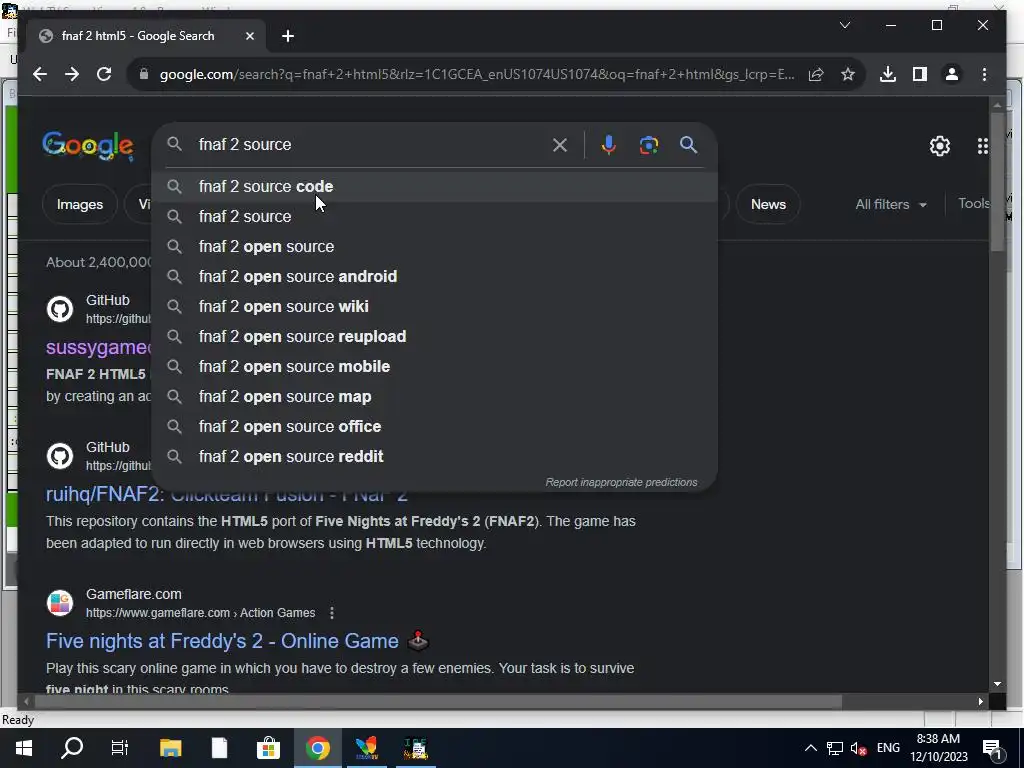This screenshot has width=1024, height=768.
Task: Open a new browser tab
Action: click(288, 37)
